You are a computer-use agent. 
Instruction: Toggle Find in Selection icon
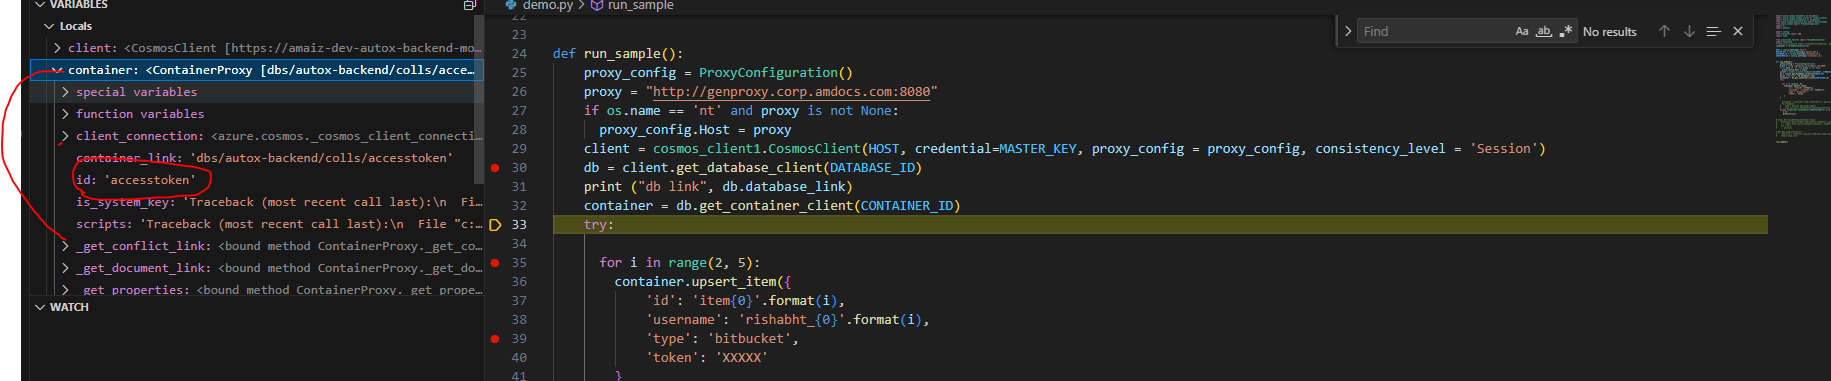pos(1713,31)
